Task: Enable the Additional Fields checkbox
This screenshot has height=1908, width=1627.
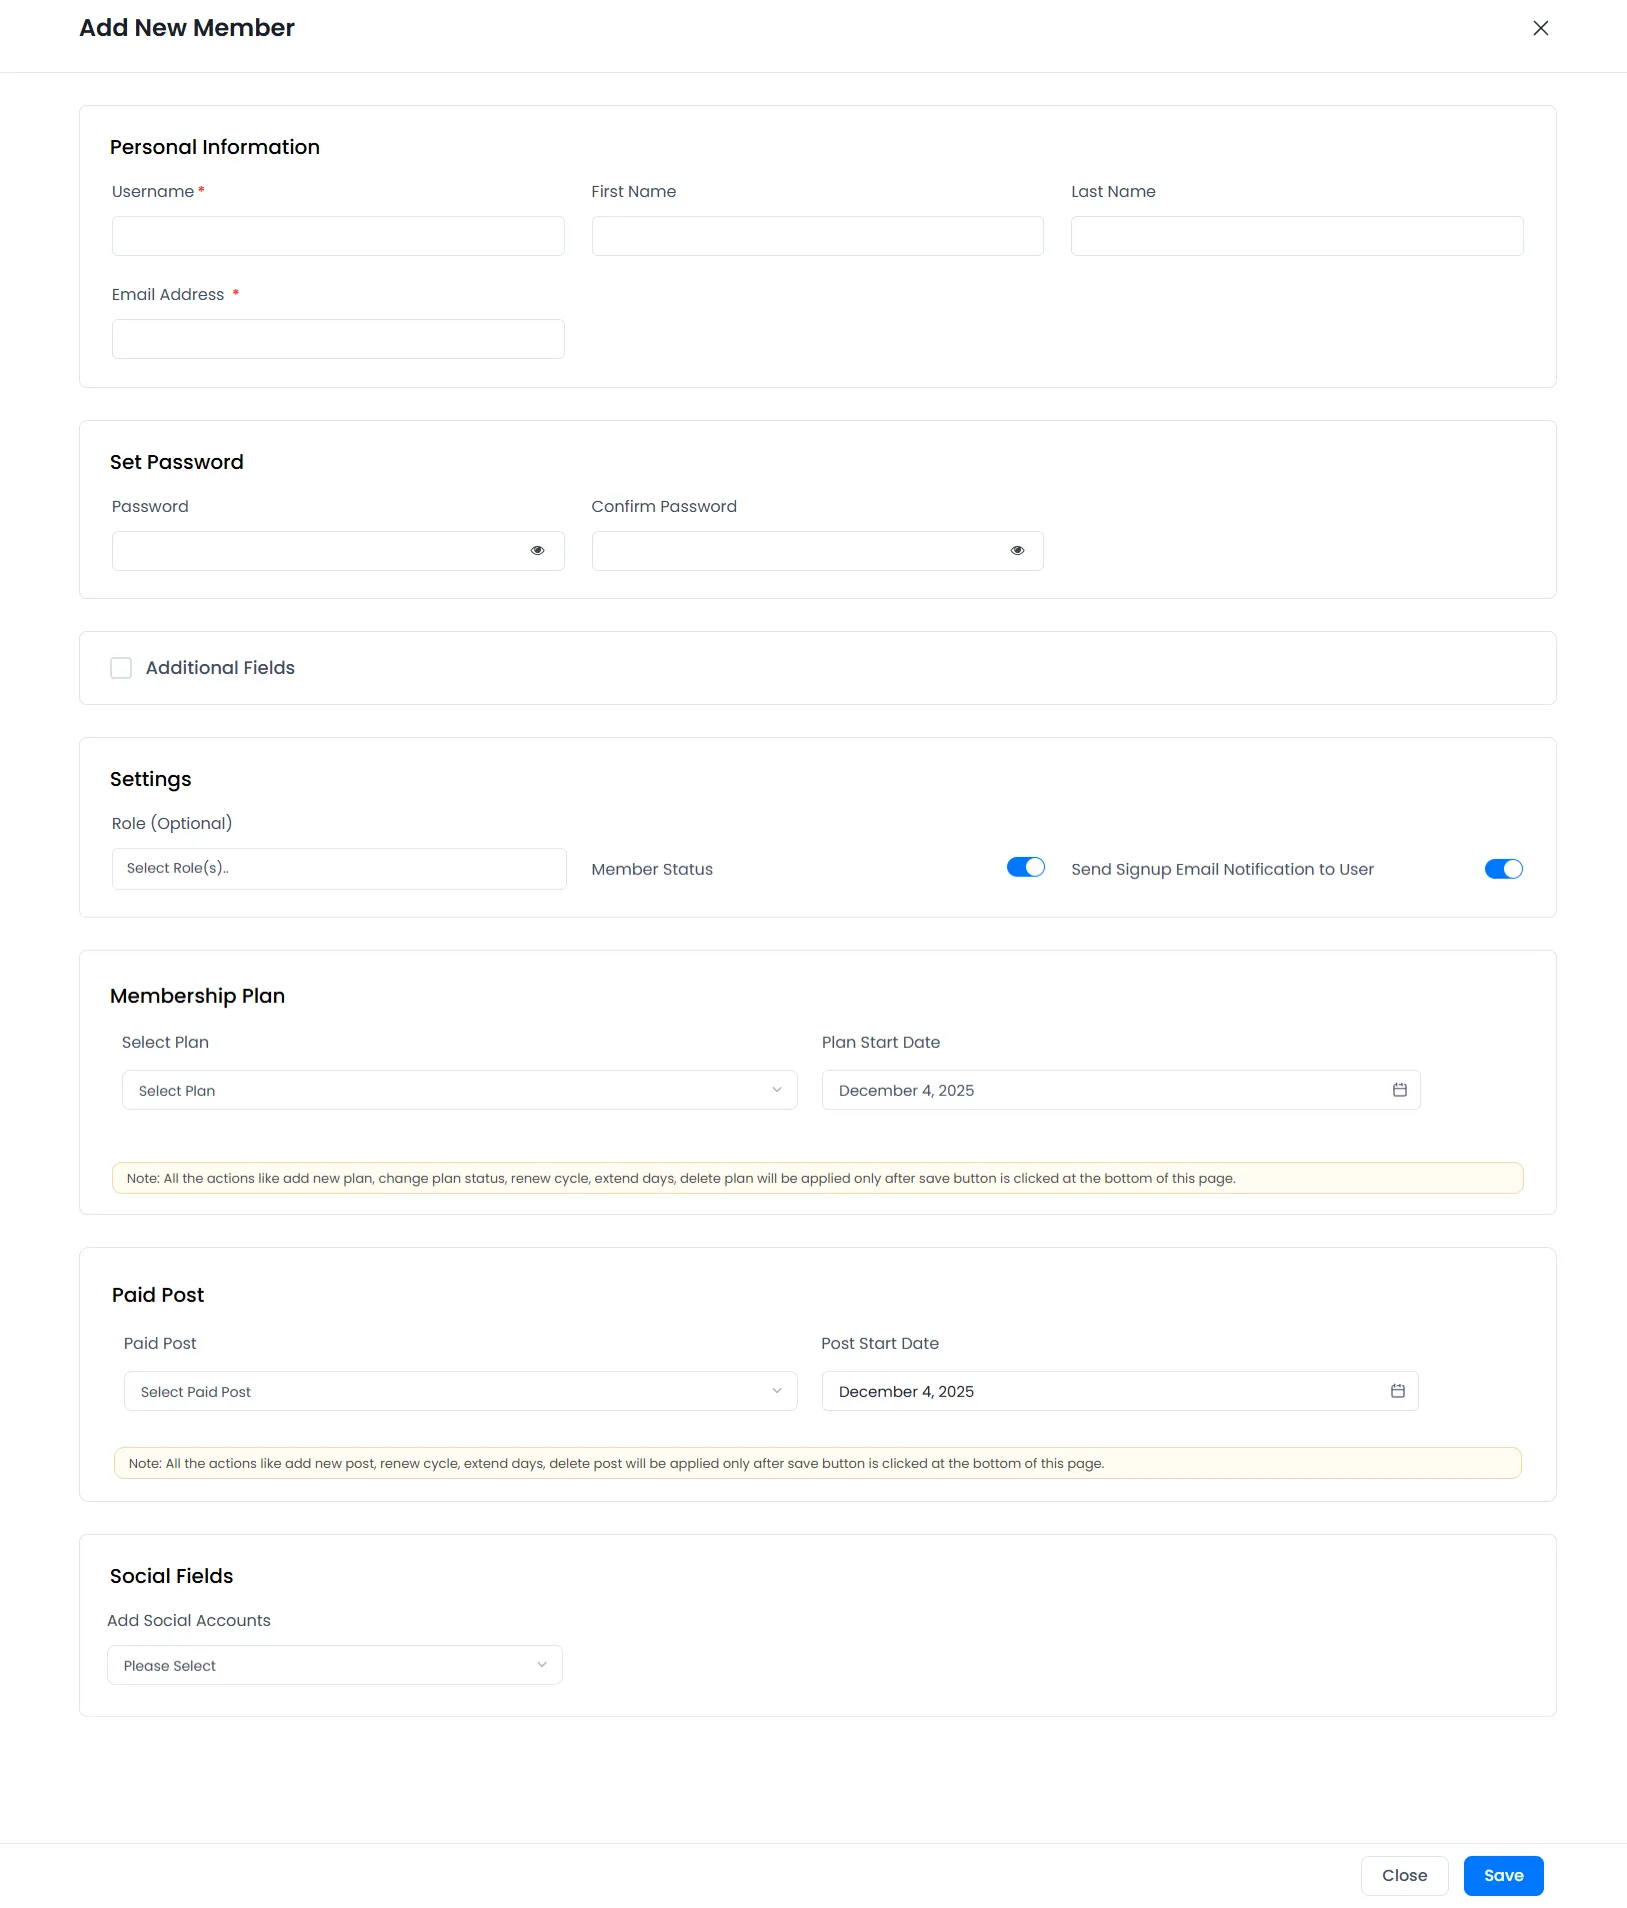Action: (x=121, y=667)
